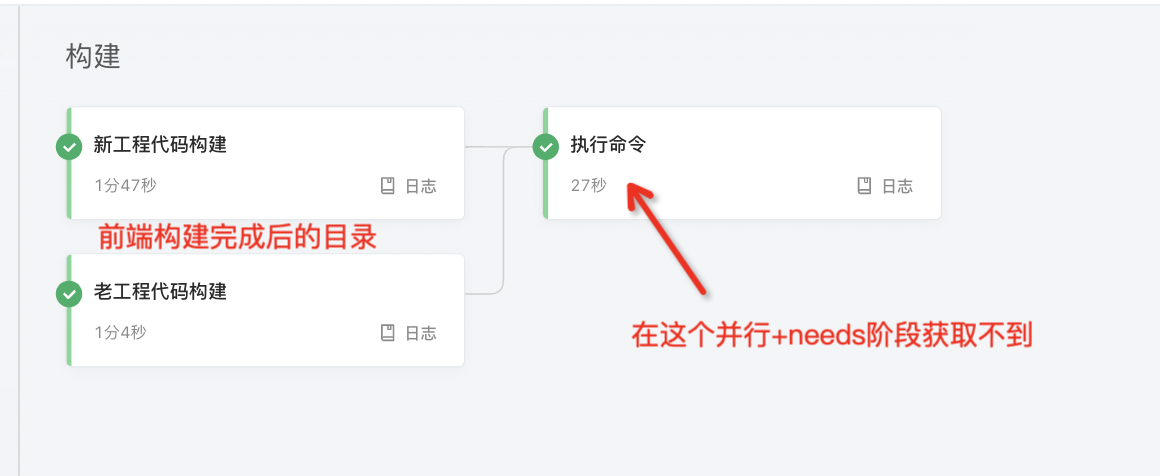Image resolution: width=1160 pixels, height=476 pixels.
Task: Click the green check icon on 新工程代码构建
Action: click(x=68, y=147)
